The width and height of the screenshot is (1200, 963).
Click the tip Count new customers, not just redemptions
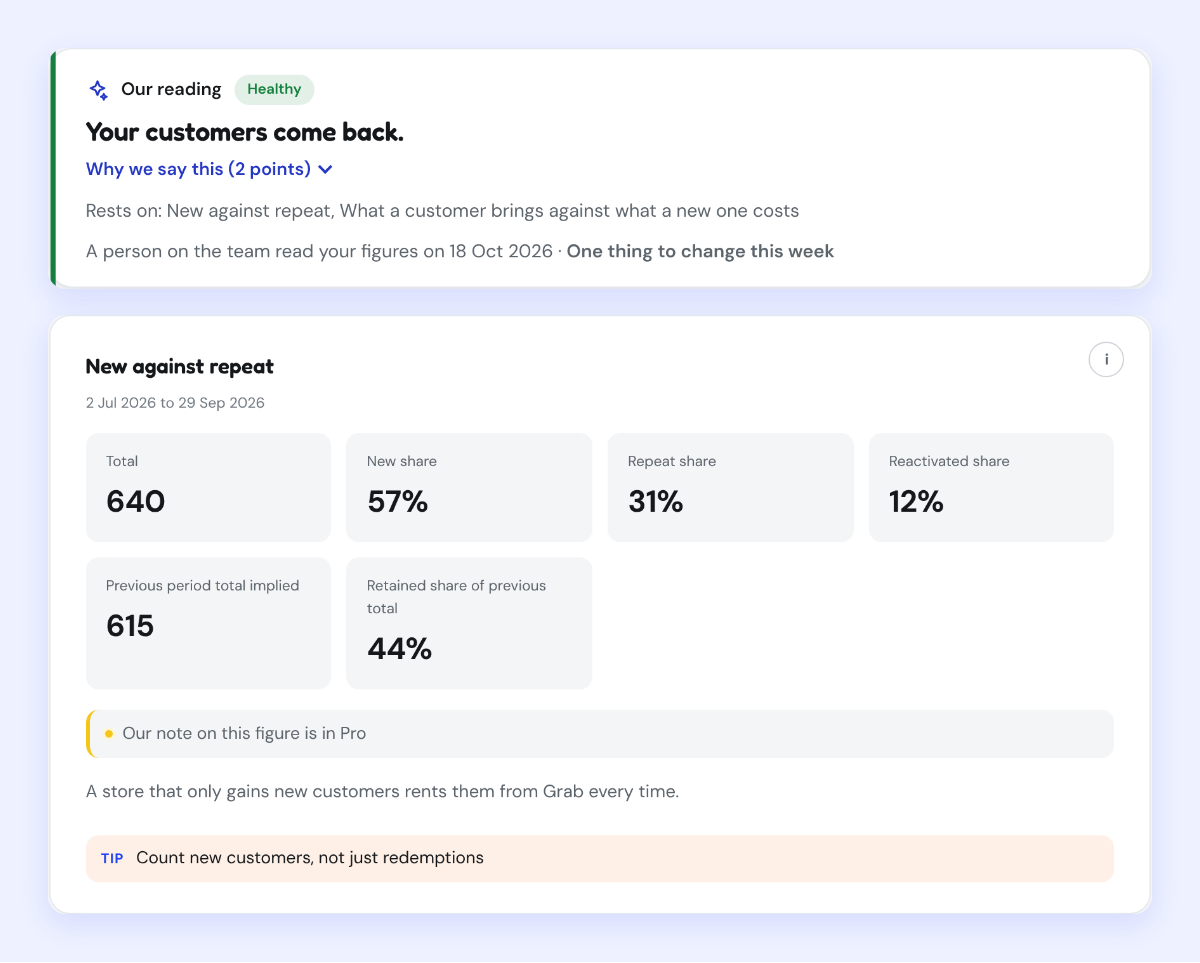coord(310,858)
